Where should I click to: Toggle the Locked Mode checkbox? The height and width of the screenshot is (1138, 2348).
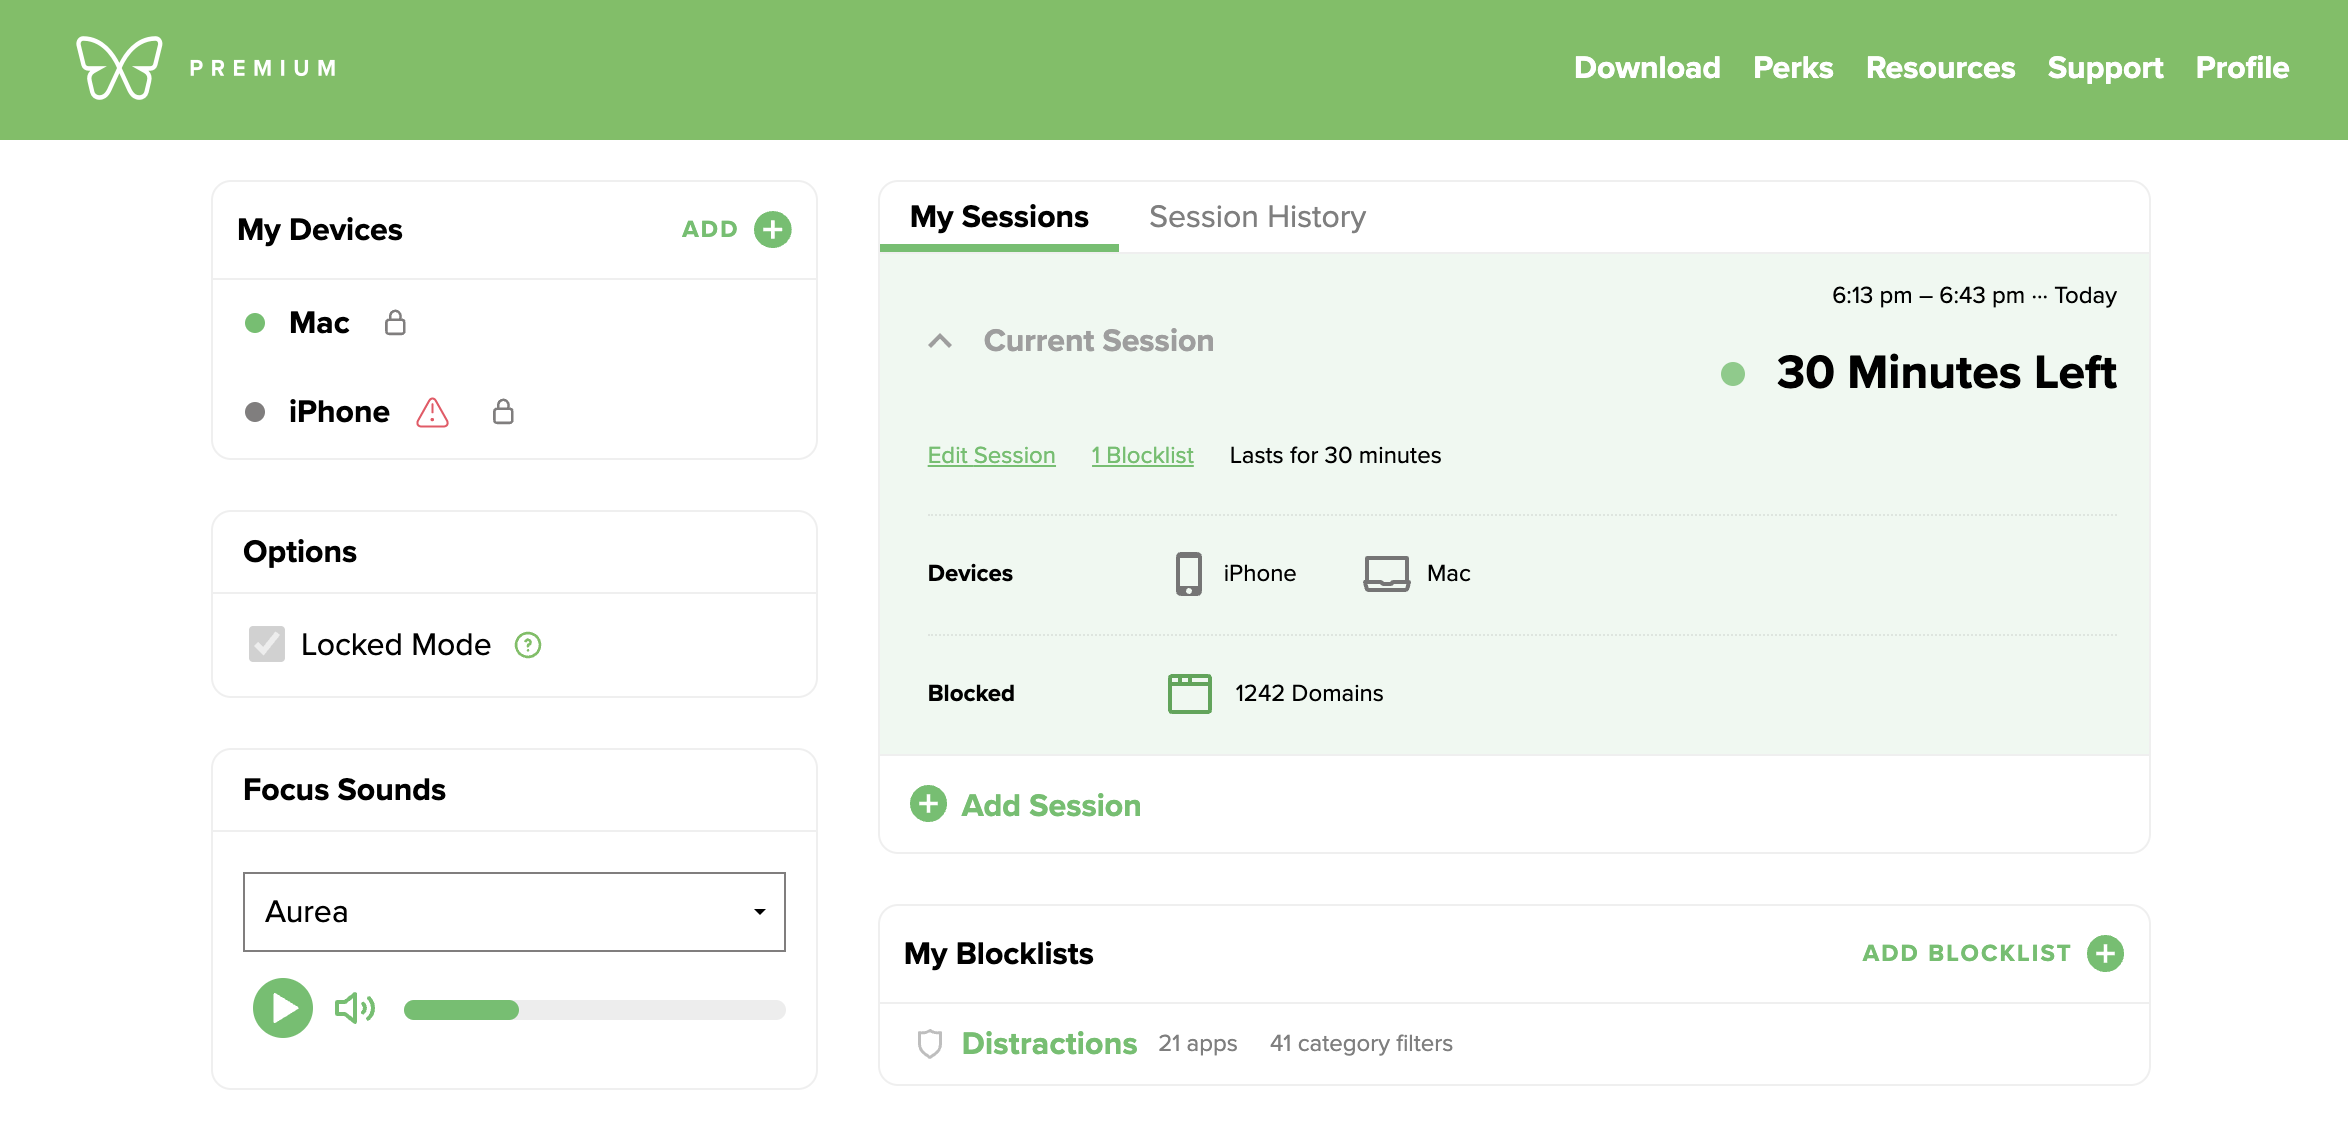tap(267, 645)
